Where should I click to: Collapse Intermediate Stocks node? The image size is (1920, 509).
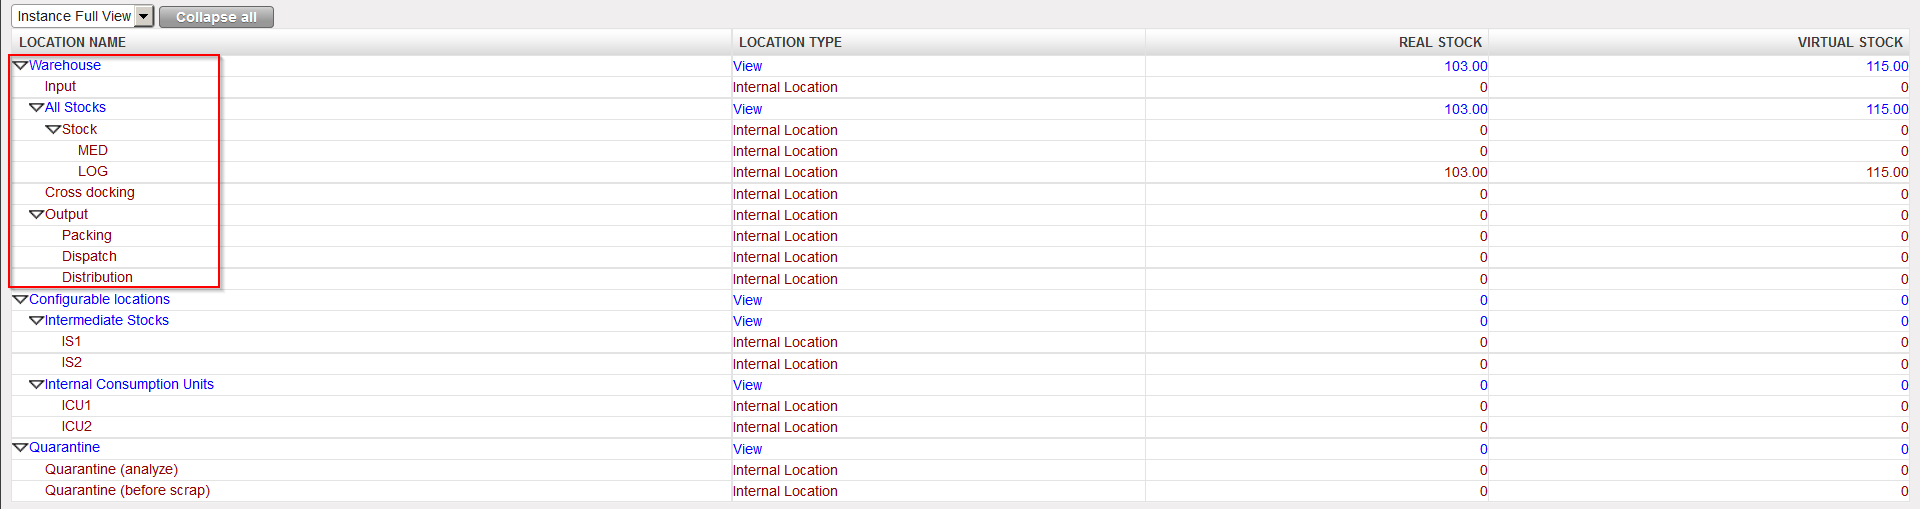[x=36, y=320]
